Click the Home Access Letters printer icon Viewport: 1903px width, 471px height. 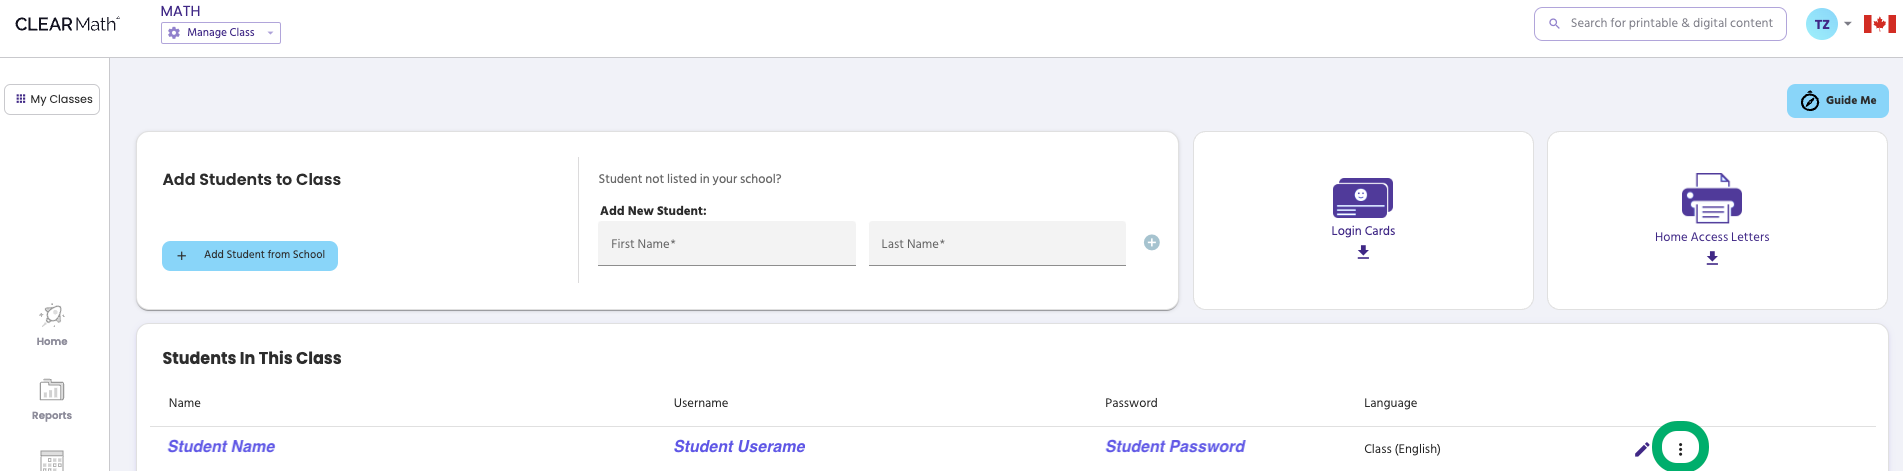tap(1711, 198)
